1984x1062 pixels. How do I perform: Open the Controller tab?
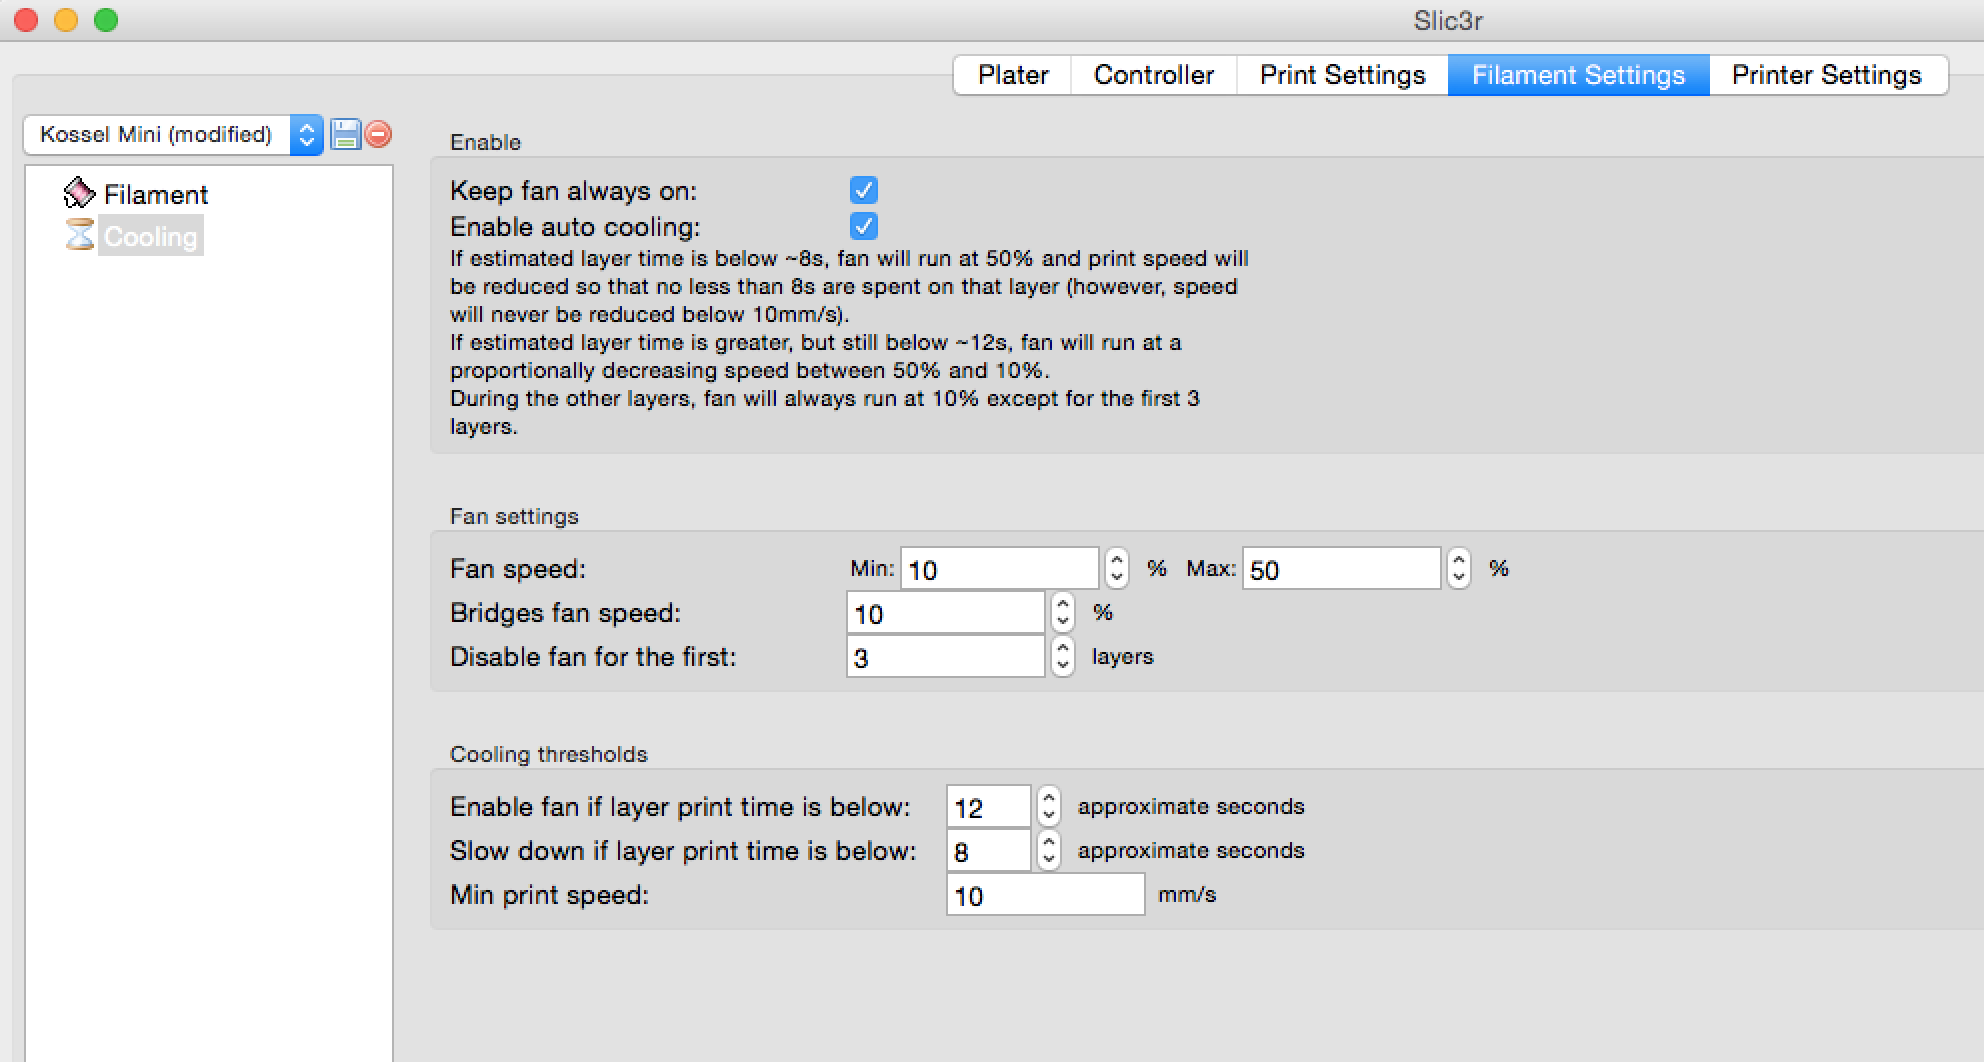click(1153, 75)
